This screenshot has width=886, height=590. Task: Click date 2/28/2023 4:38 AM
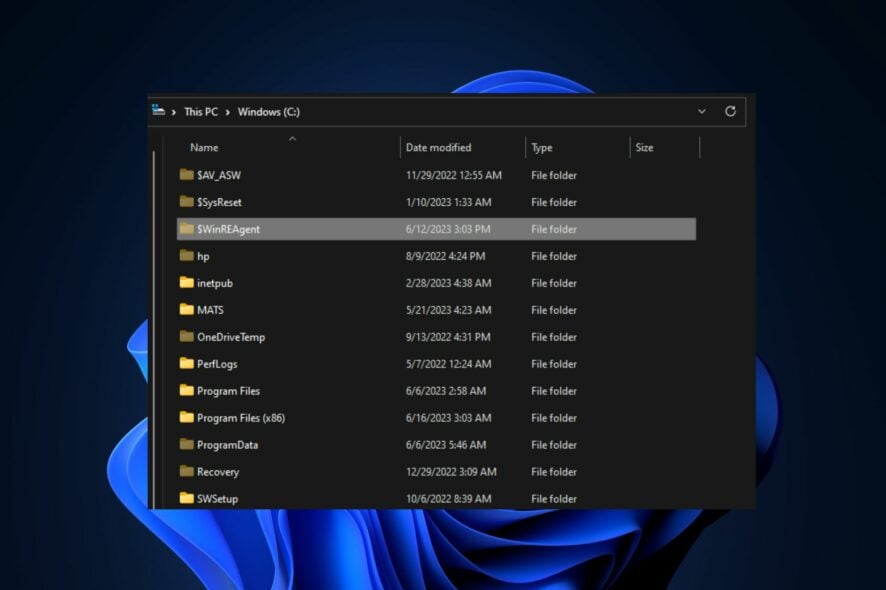tap(448, 283)
